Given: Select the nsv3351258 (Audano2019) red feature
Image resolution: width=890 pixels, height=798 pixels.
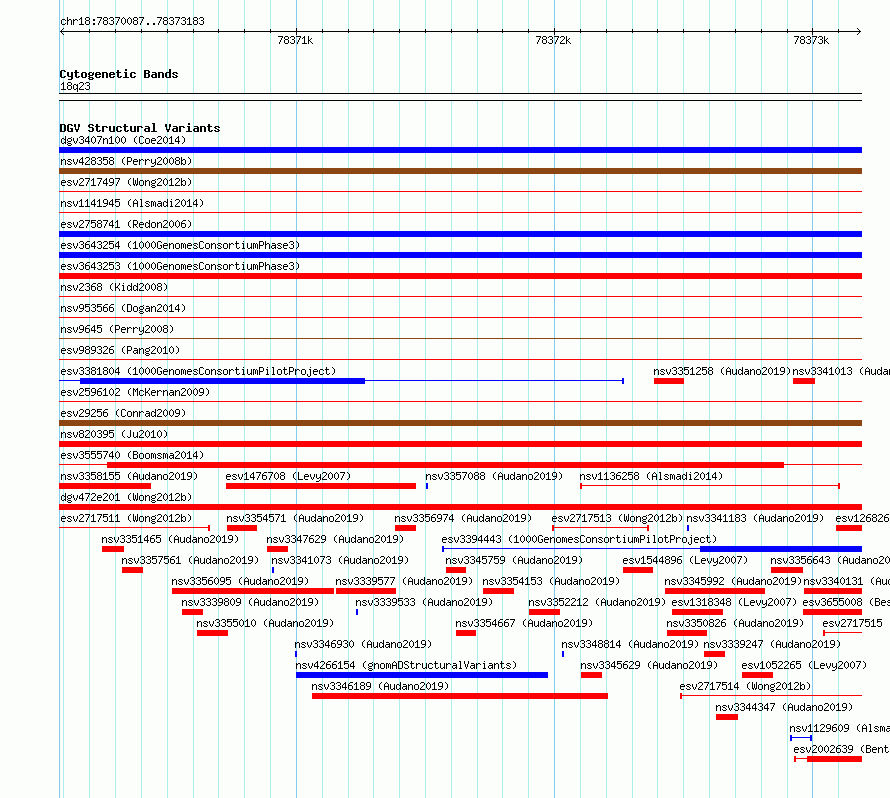Looking at the screenshot, I should [669, 381].
